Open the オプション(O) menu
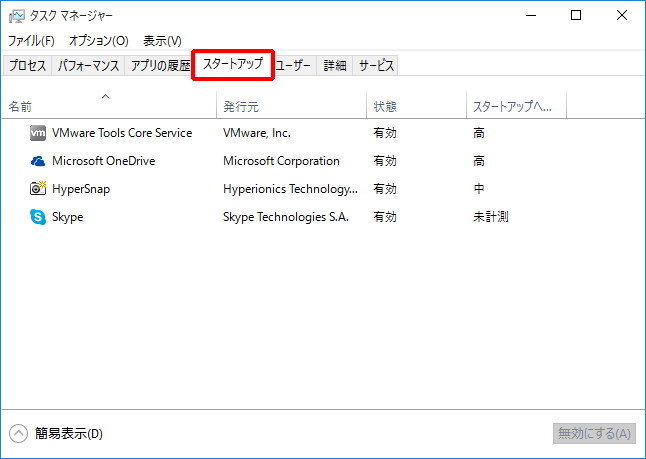646x459 pixels. pyautogui.click(x=99, y=41)
